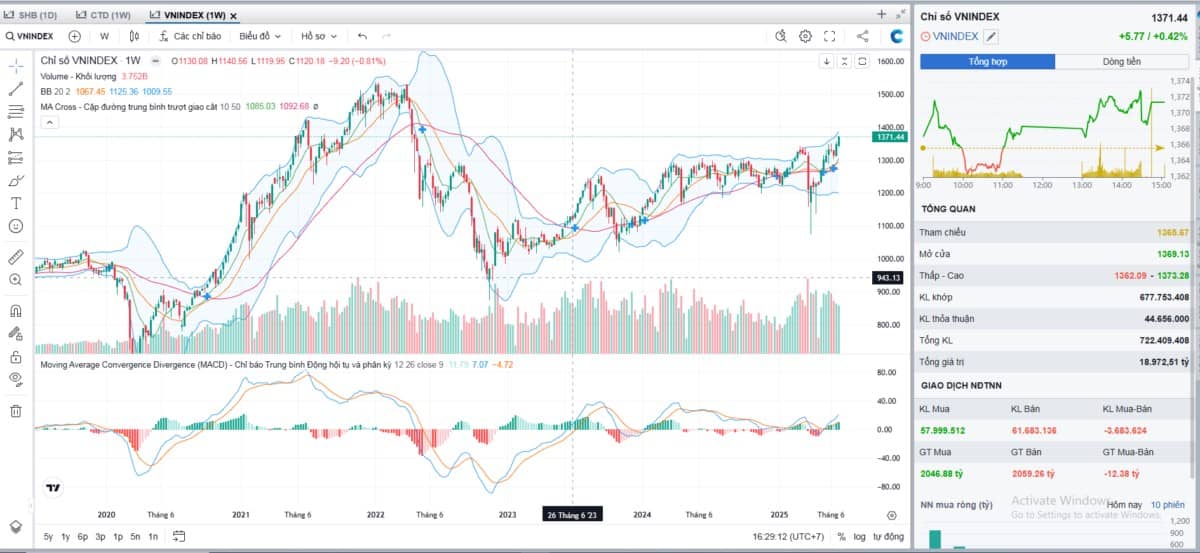
Task: Switch to the Dòng tiền tab
Action: (x=1122, y=61)
